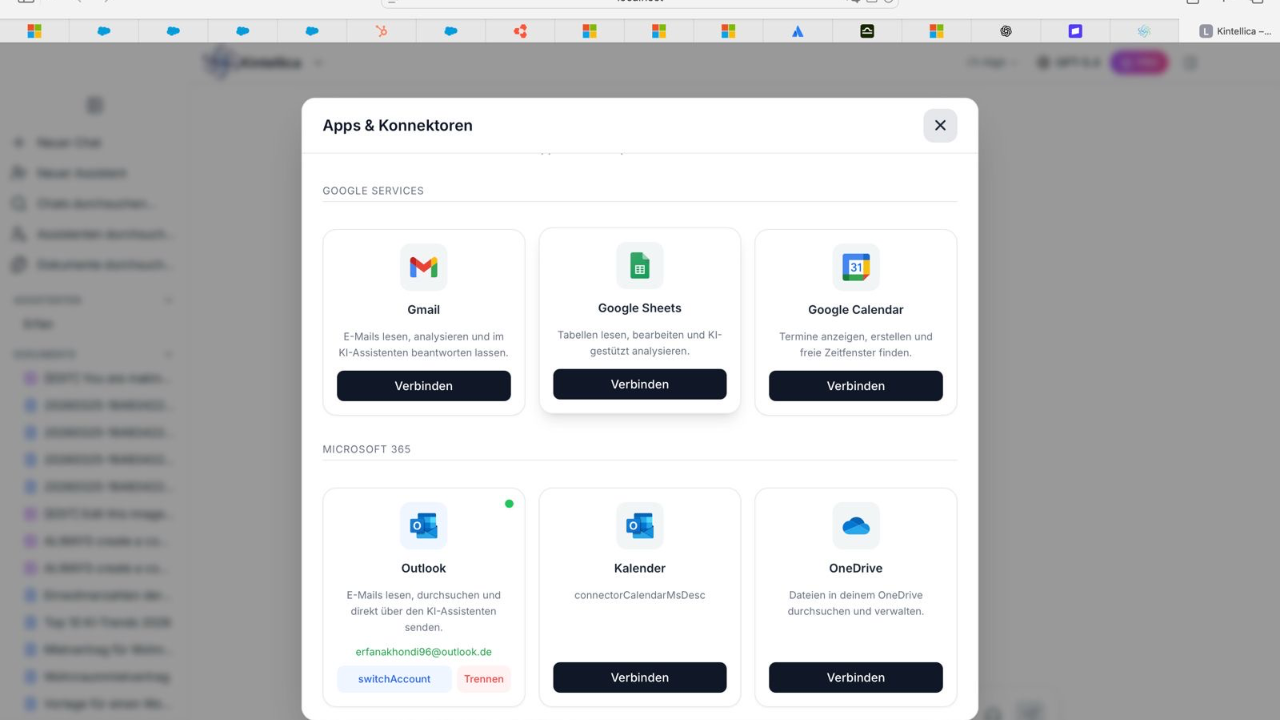The width and height of the screenshot is (1280, 720).
Task: Connect Google Calendar via Verbinden
Action: click(856, 386)
